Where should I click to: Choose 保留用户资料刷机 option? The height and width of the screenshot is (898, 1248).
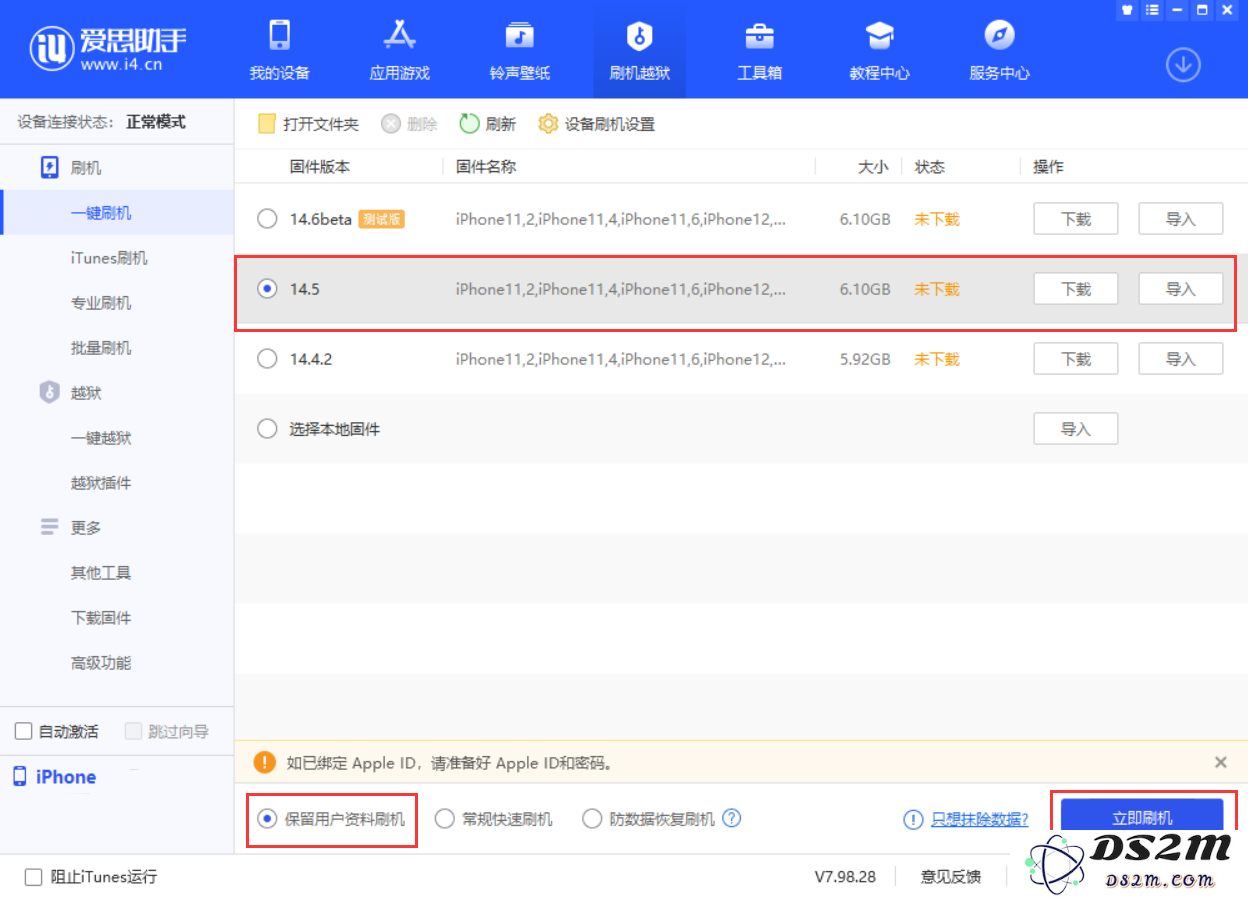(332, 819)
